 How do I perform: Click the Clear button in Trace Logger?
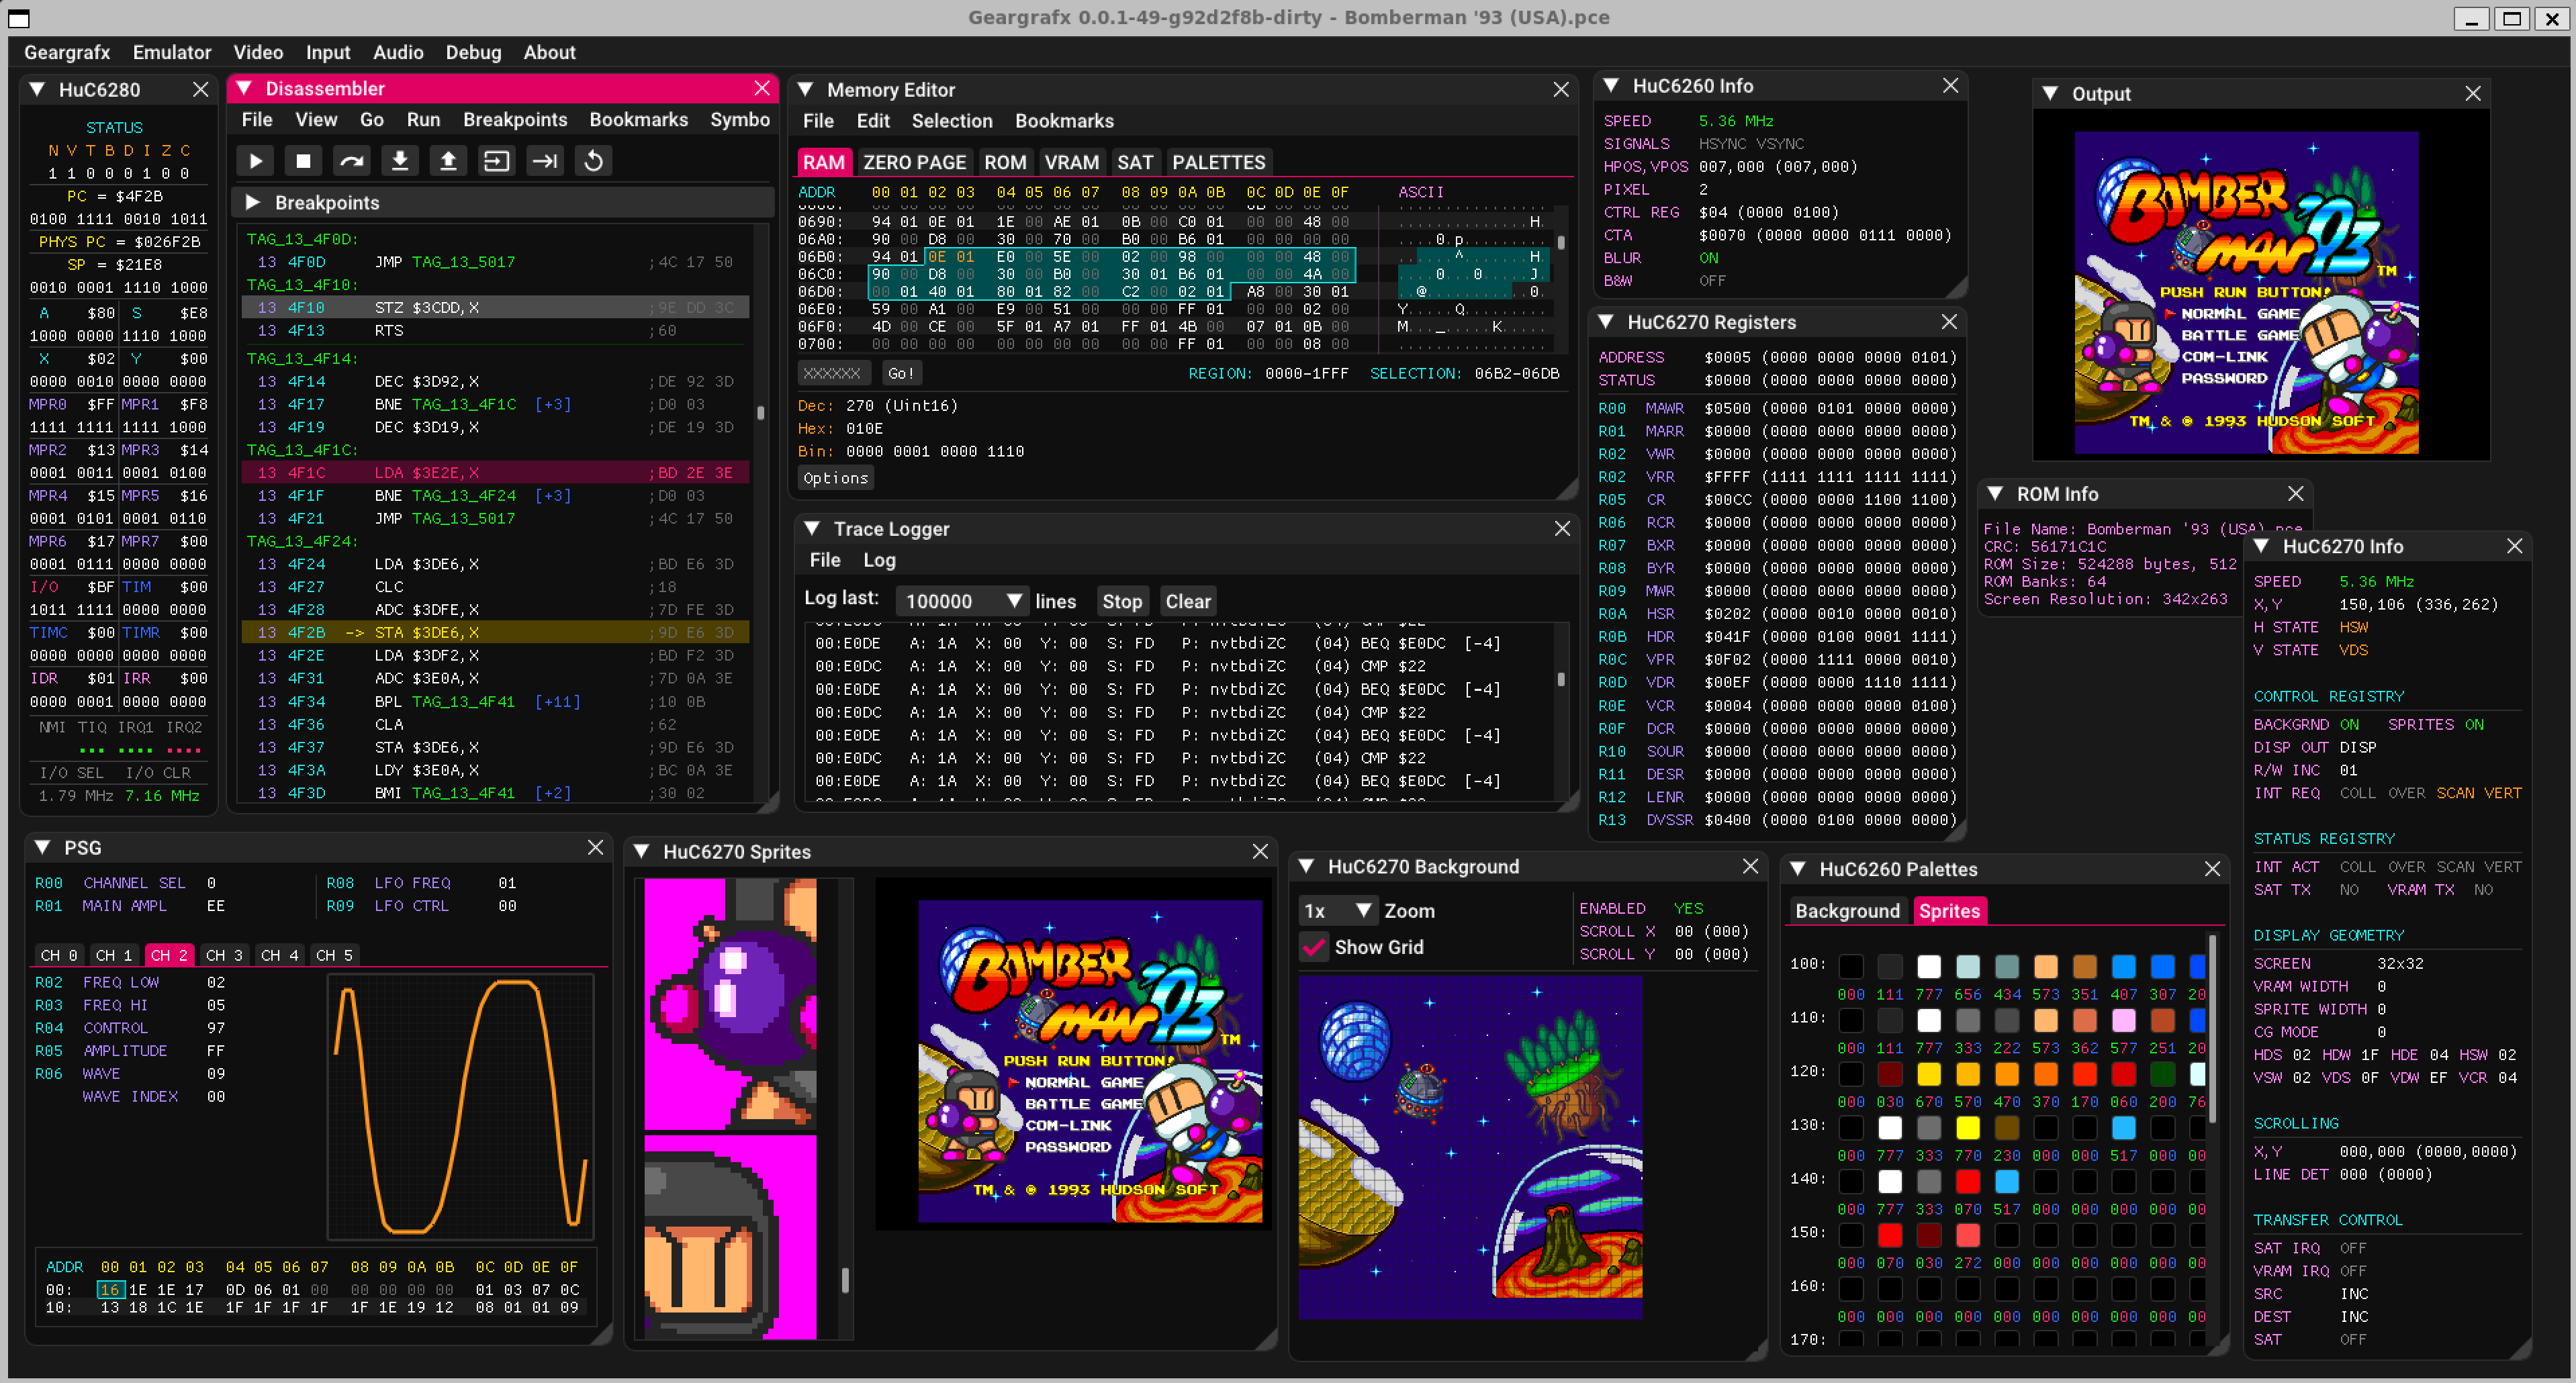point(1188,601)
